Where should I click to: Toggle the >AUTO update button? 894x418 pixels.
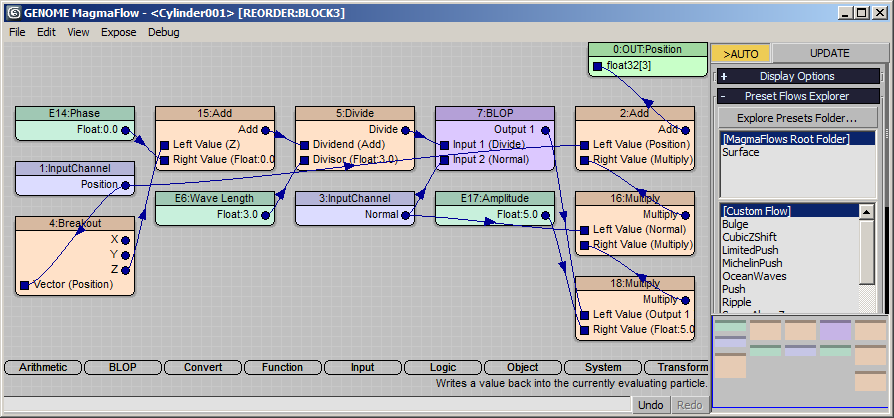click(741, 54)
